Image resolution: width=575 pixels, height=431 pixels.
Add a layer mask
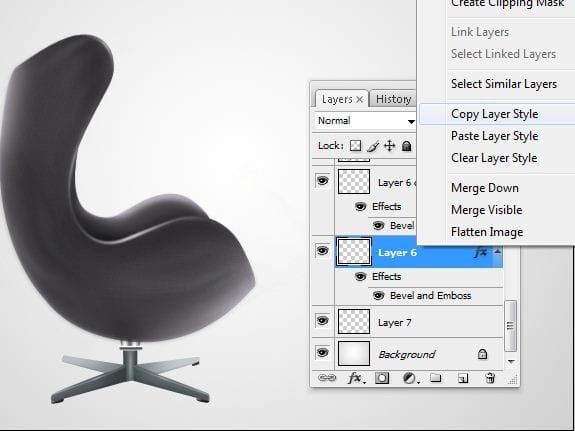tap(382, 378)
